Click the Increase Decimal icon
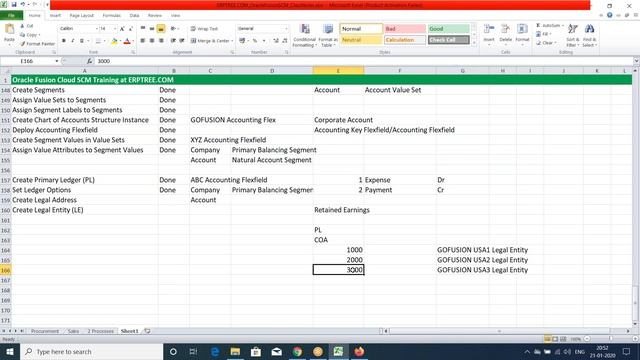This screenshot has height=360, width=640. pos(276,41)
